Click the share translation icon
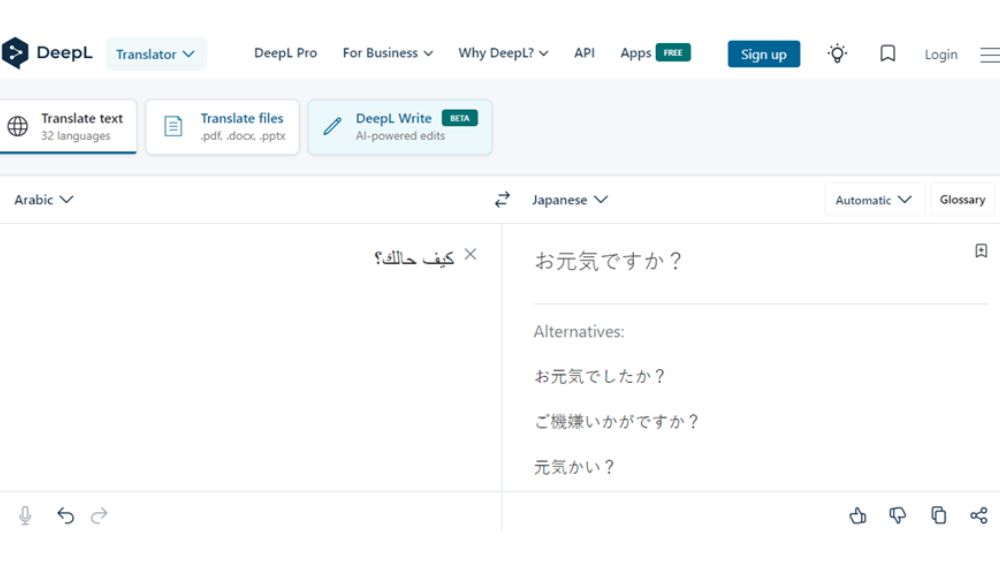Image resolution: width=1000 pixels, height=562 pixels. click(978, 516)
